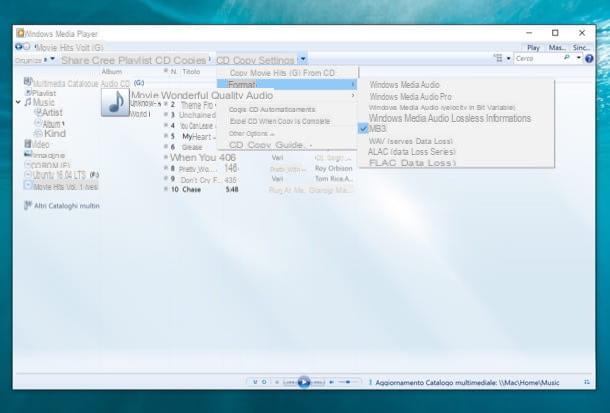Click the CD Copy Settings button

point(255,60)
